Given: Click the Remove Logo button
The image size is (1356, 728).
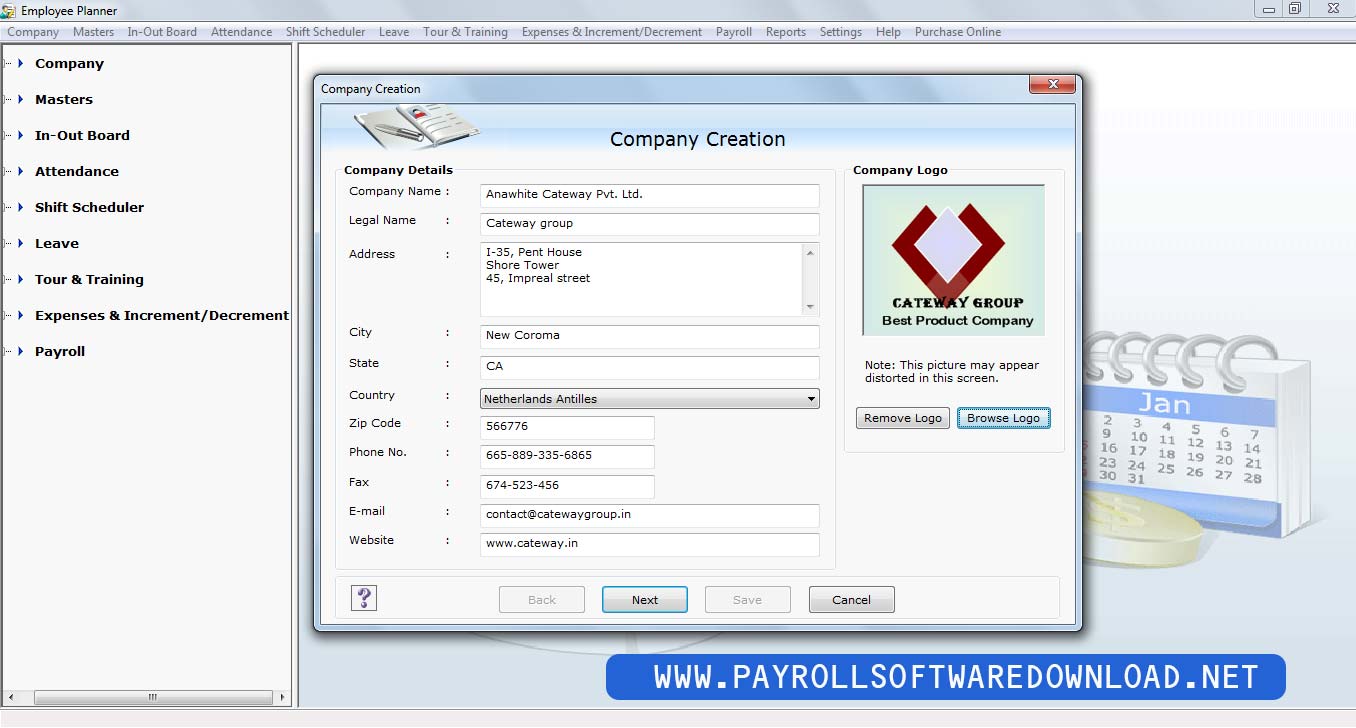Looking at the screenshot, I should coord(903,418).
